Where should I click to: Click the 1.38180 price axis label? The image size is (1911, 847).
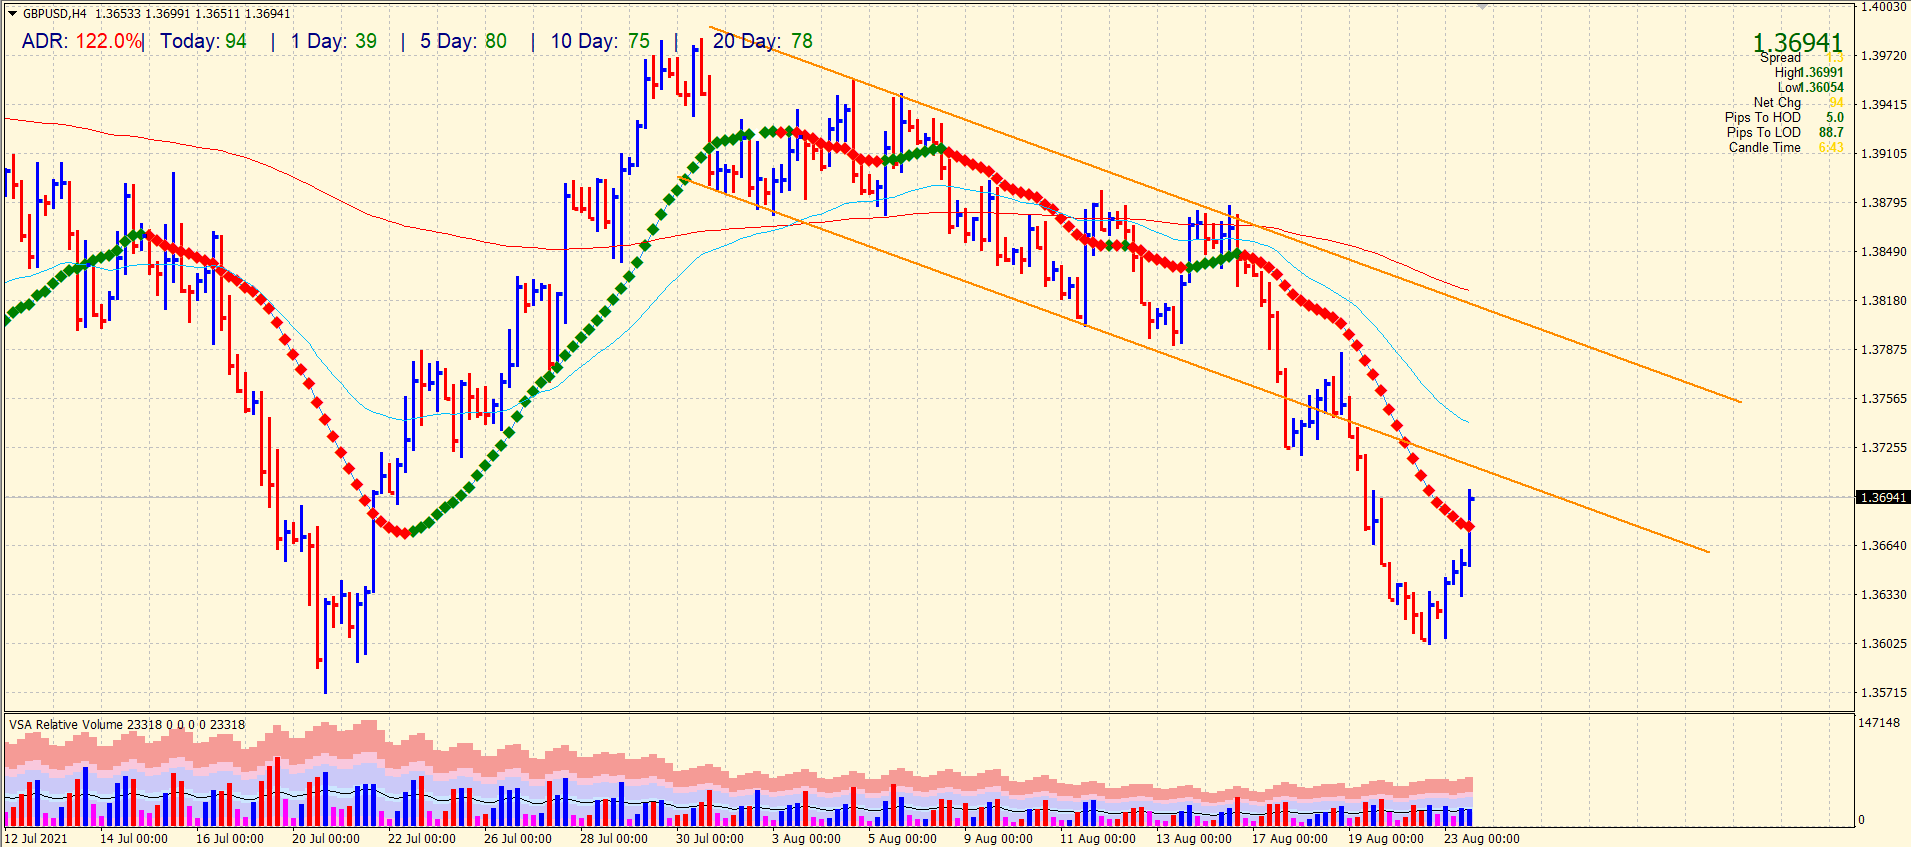tap(1883, 300)
